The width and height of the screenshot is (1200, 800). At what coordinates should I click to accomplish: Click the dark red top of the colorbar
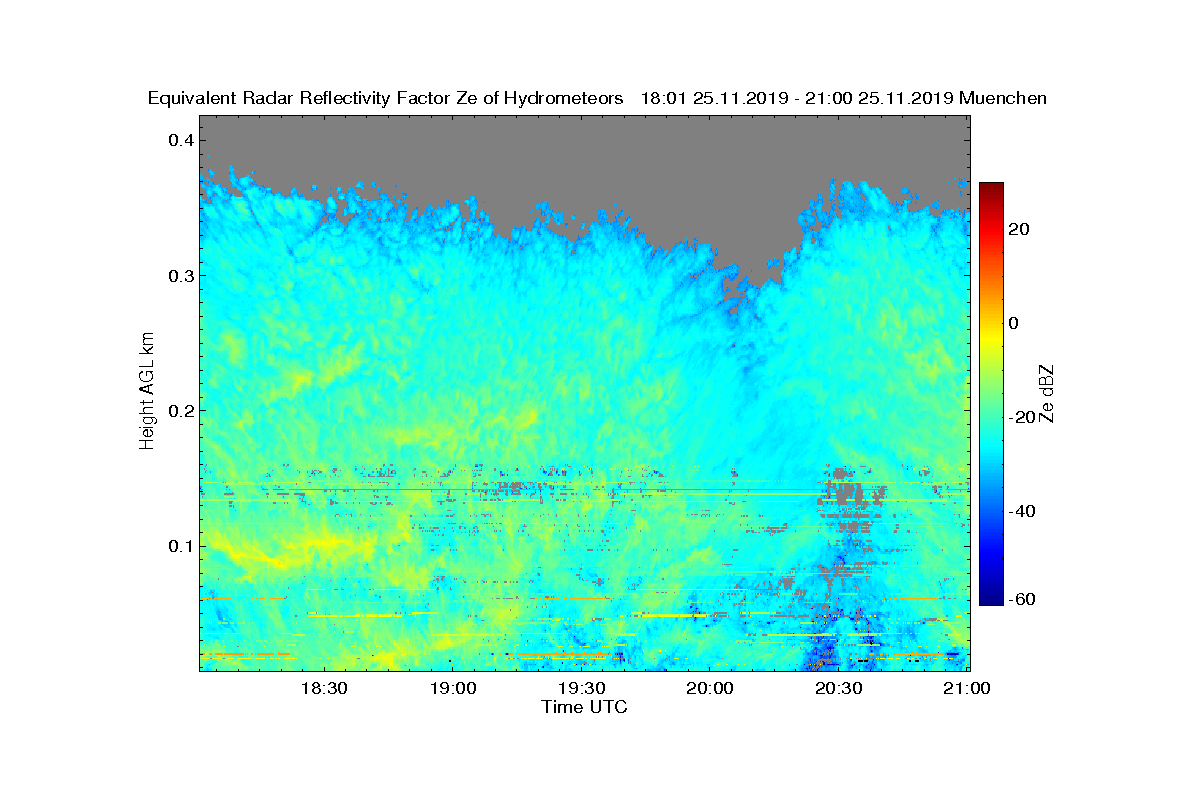click(x=991, y=190)
